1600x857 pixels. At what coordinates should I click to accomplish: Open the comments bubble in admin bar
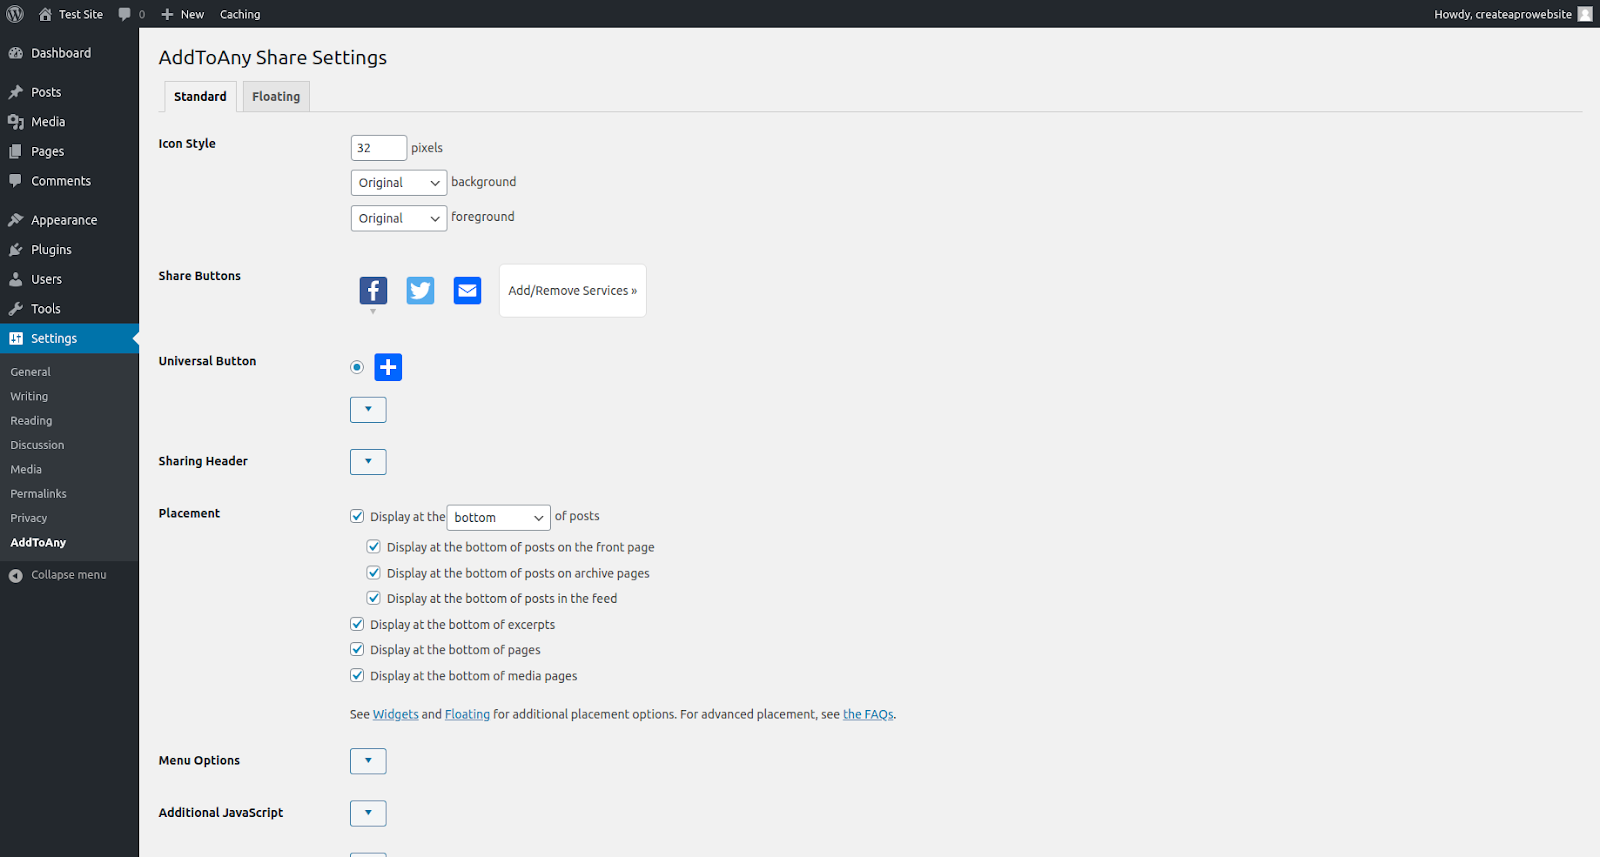coord(125,14)
